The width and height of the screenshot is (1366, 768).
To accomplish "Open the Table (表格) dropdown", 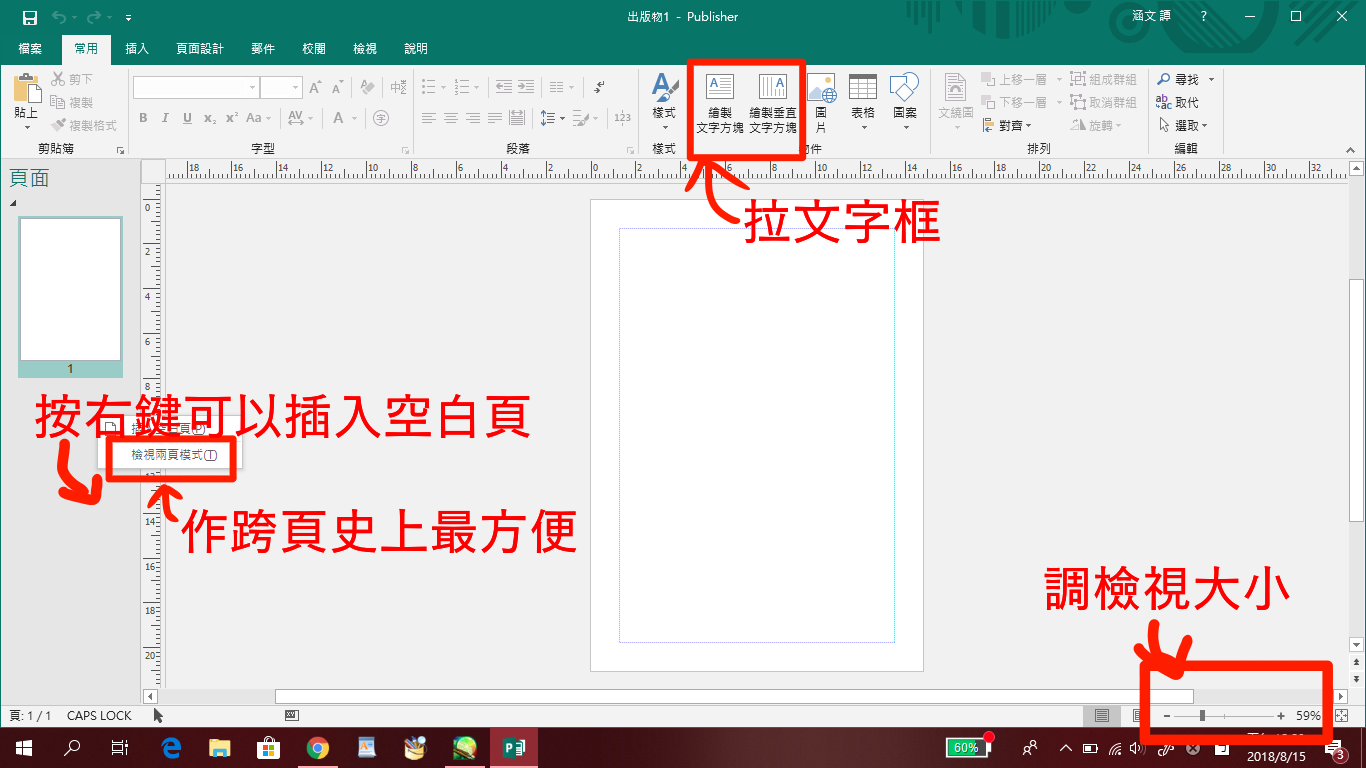I will 863,103.
